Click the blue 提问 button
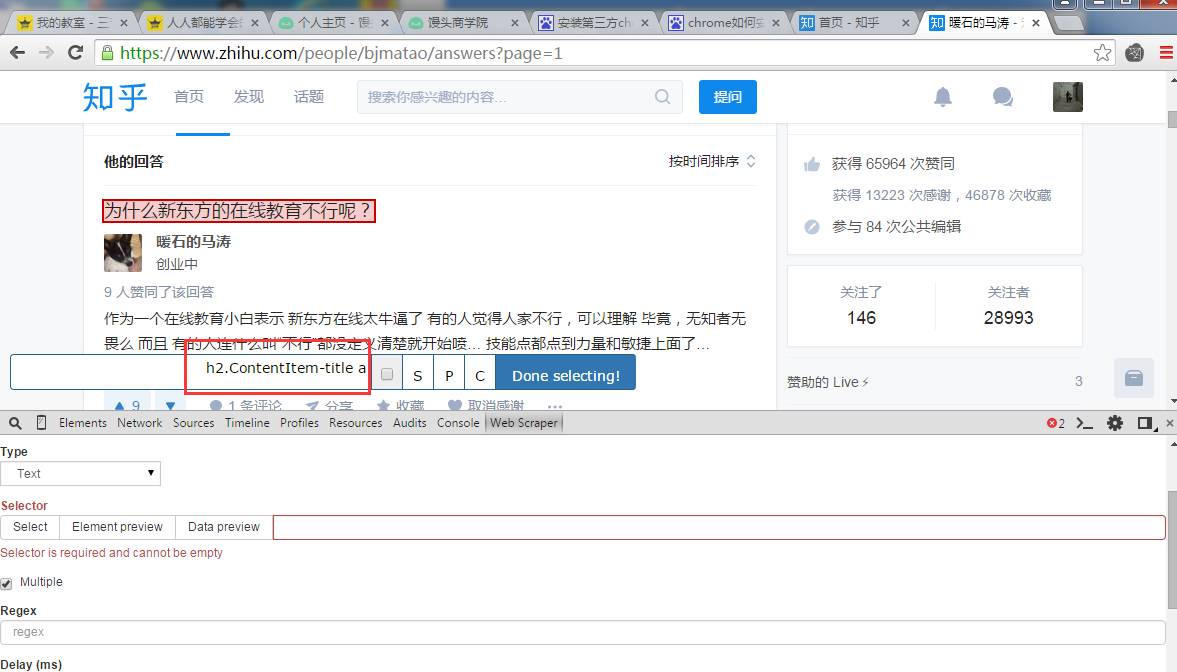This screenshot has height=672, width=1177. (727, 97)
